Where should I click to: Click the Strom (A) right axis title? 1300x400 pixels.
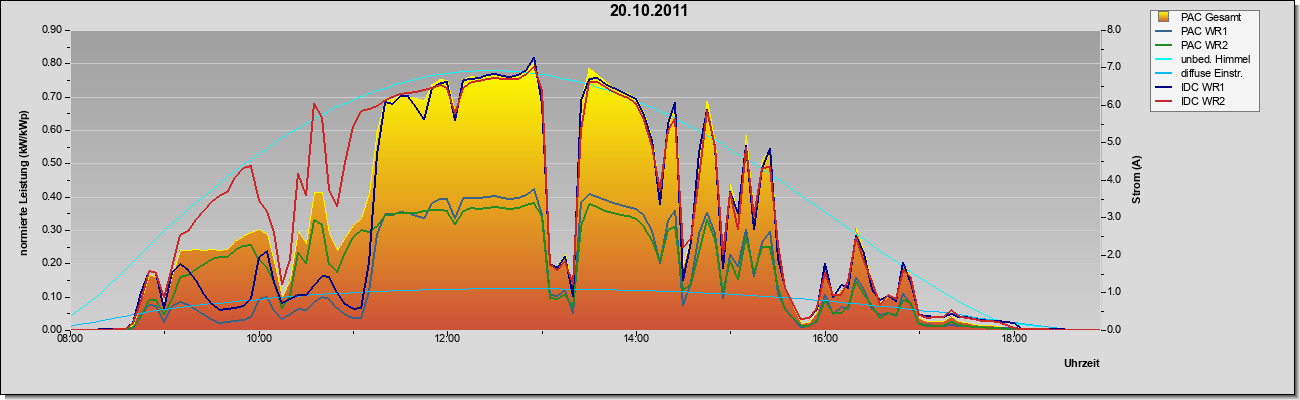click(x=1136, y=180)
